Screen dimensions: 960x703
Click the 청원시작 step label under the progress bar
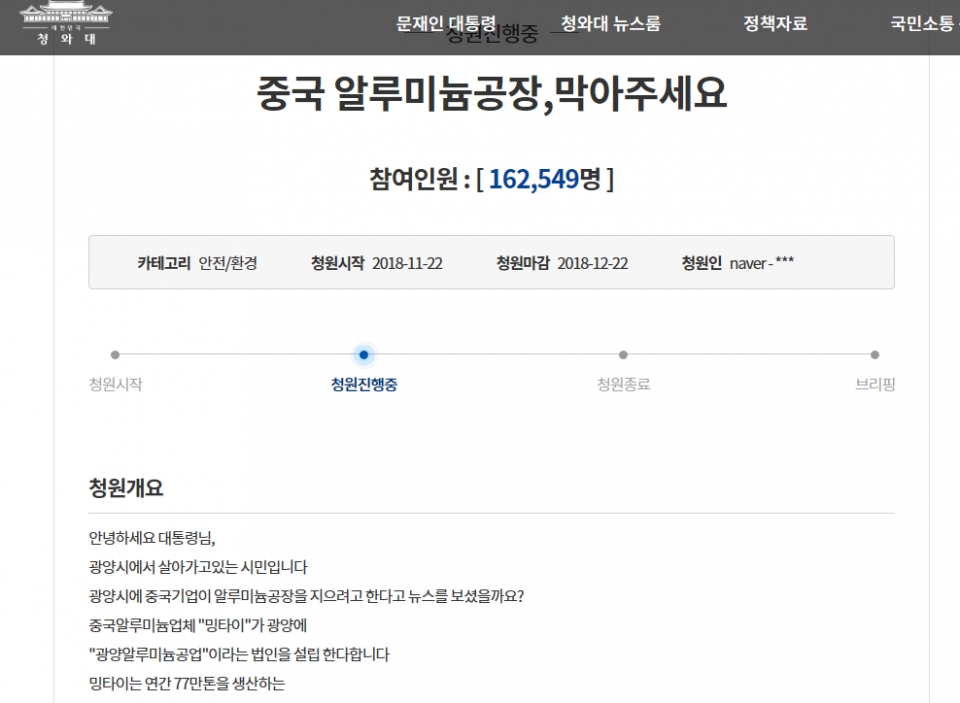click(115, 384)
